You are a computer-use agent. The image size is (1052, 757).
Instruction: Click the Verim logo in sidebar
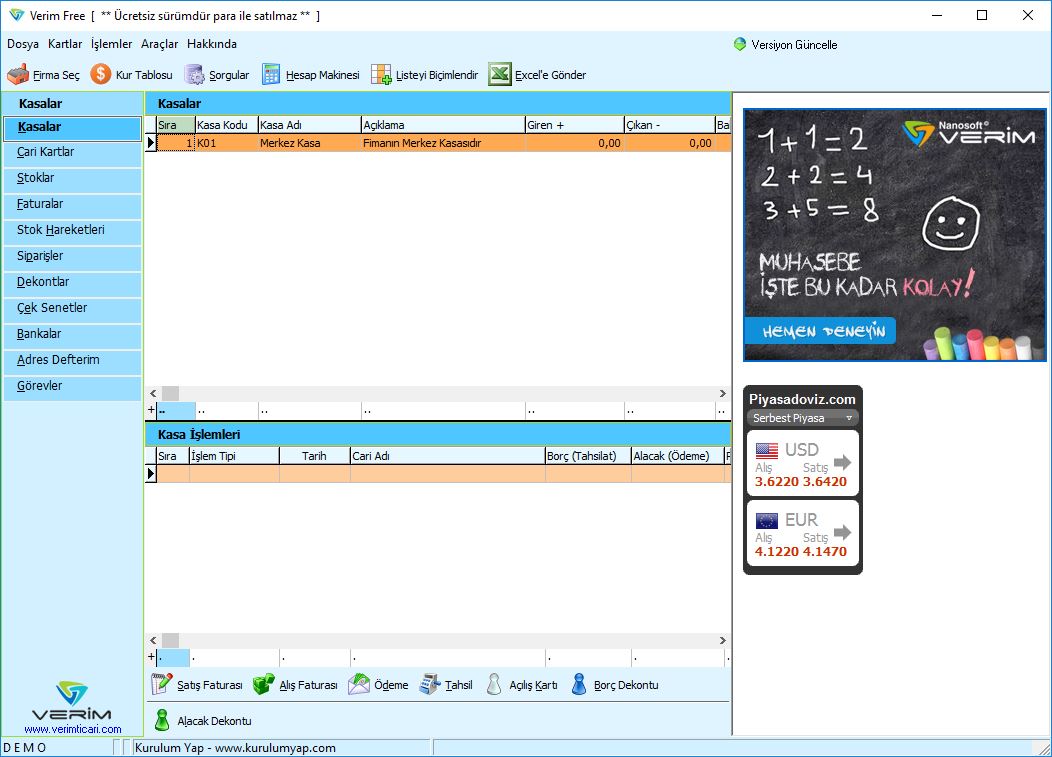tap(72, 701)
